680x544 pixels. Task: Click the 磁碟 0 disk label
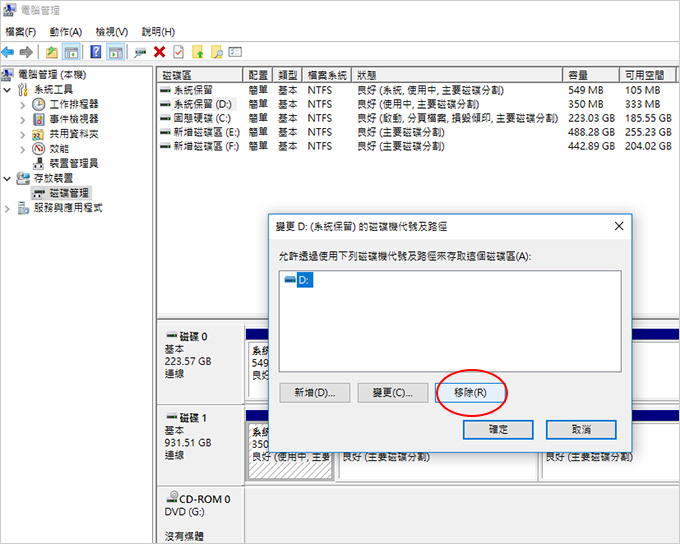click(193, 337)
